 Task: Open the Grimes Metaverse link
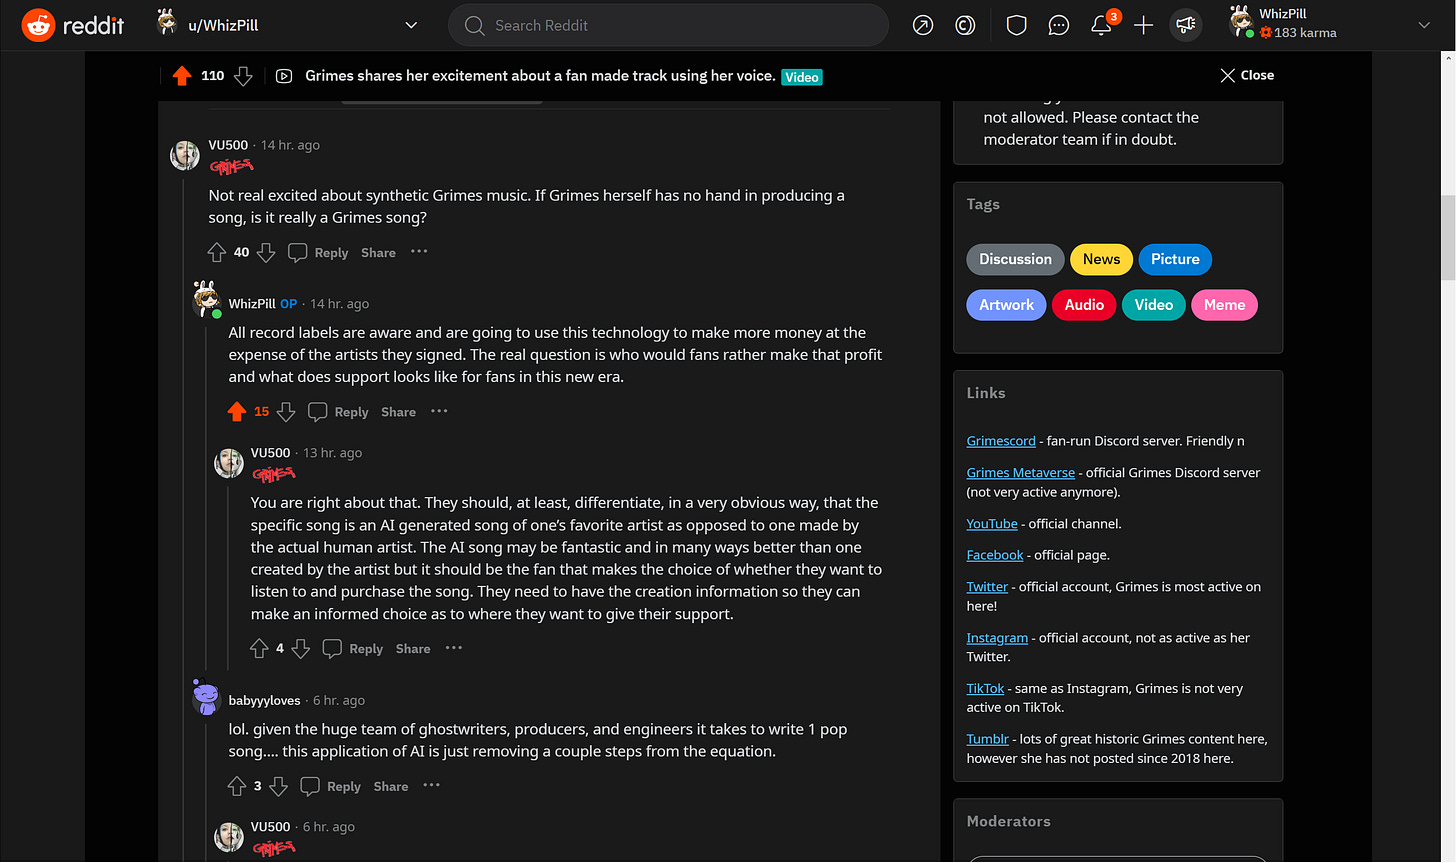click(x=1020, y=473)
